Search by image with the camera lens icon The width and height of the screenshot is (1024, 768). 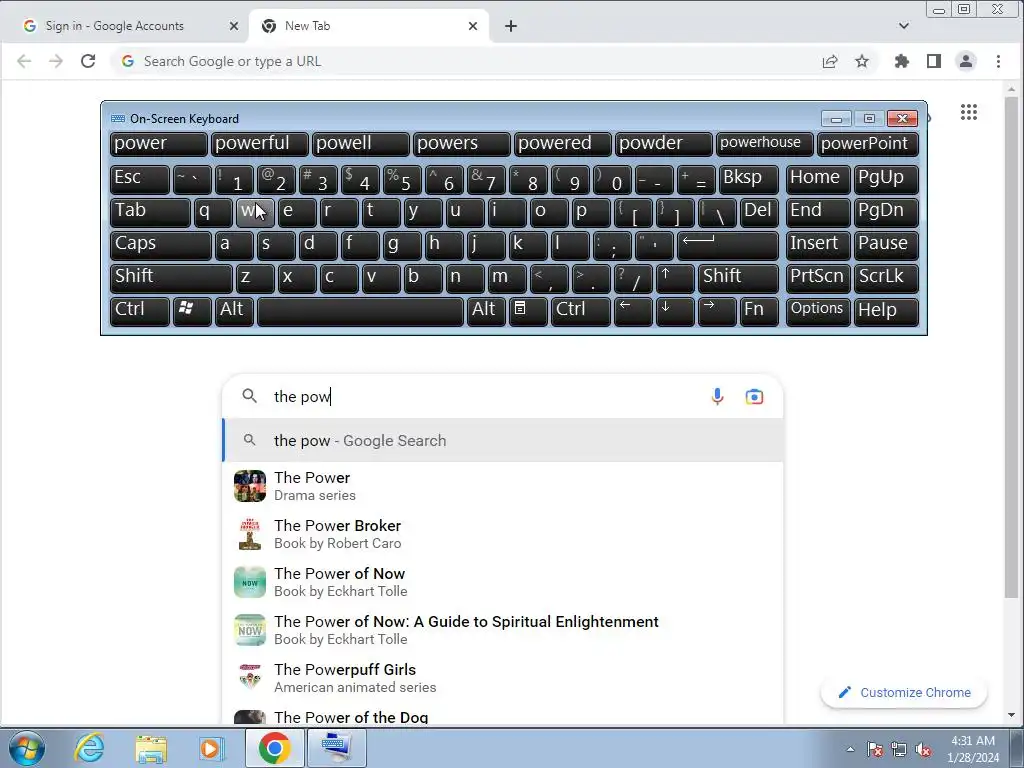pos(754,396)
